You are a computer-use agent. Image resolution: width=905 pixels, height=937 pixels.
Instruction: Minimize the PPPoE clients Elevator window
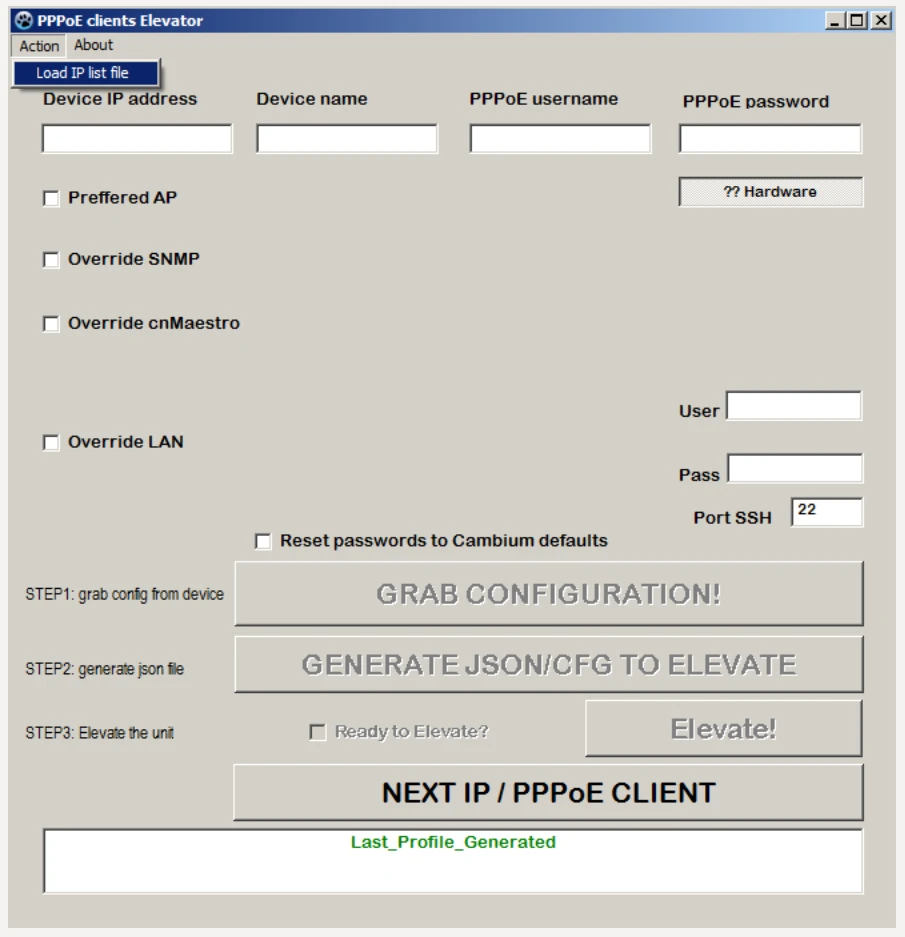837,21
